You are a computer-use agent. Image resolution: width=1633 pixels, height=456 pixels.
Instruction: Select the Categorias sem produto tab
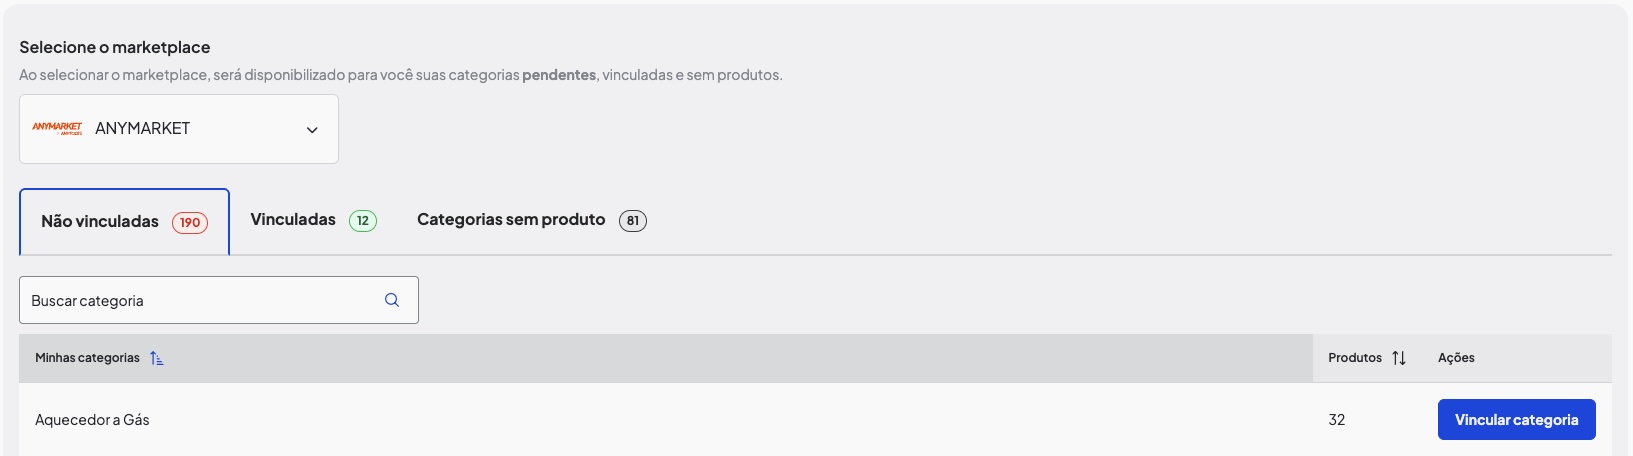click(x=531, y=220)
